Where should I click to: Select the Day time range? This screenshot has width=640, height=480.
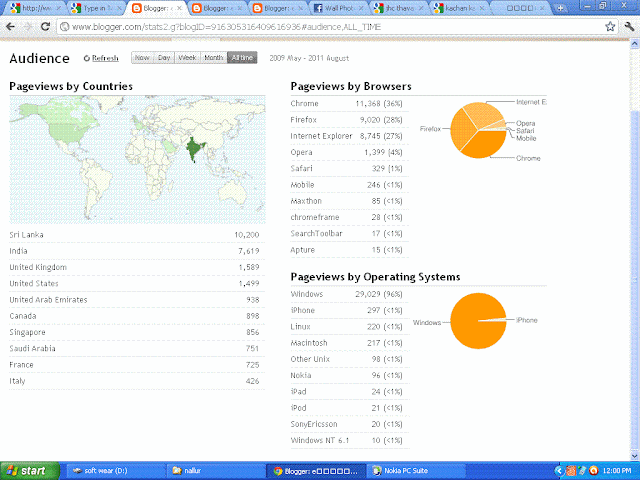(x=164, y=58)
